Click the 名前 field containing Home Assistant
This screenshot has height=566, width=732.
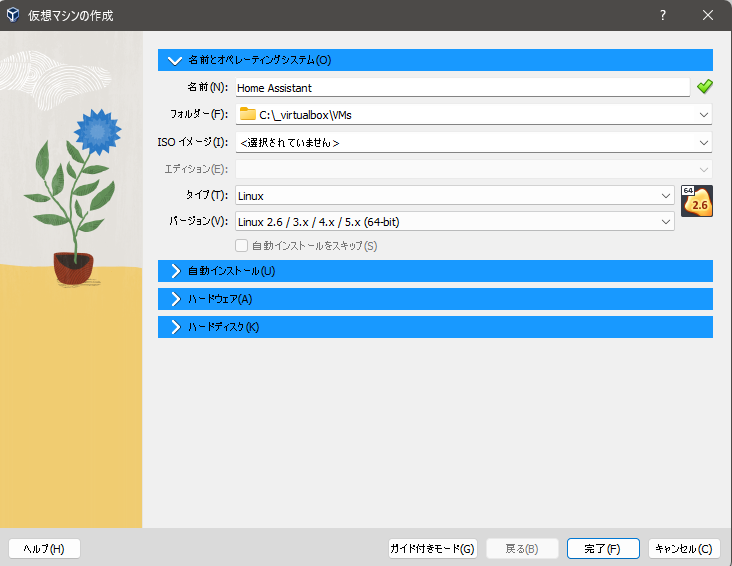463,88
